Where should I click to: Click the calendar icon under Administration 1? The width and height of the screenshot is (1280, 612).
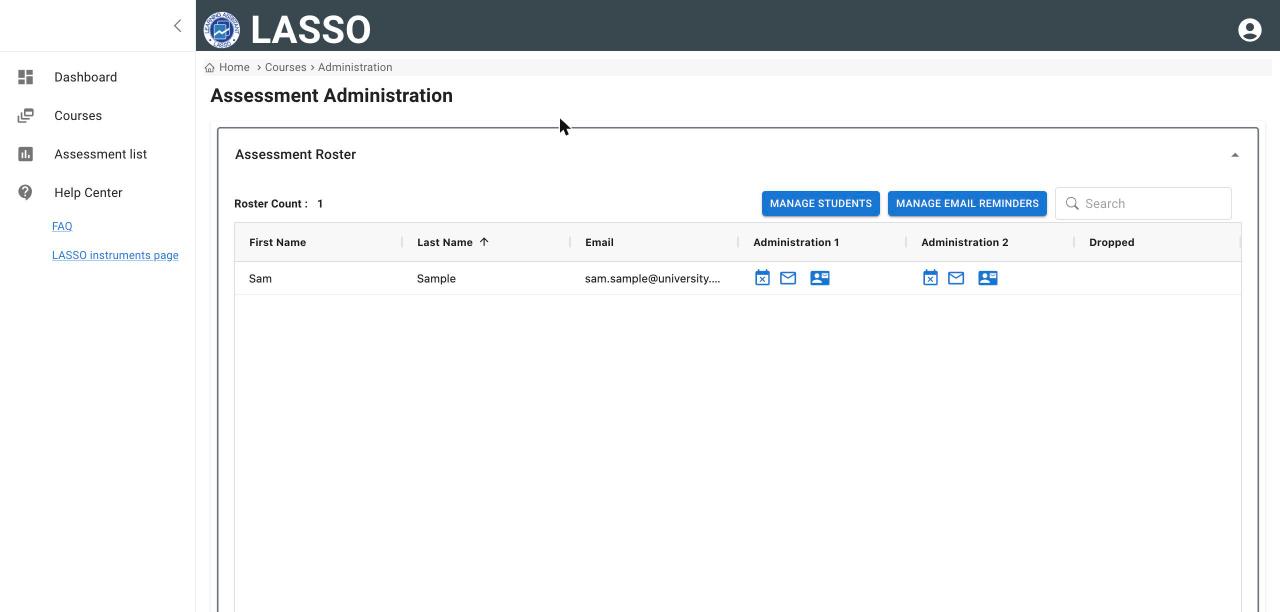762,278
